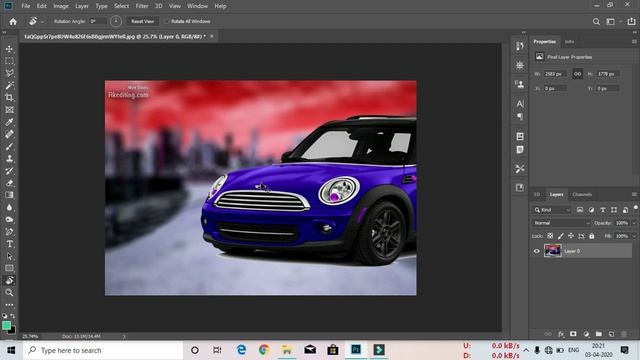Expand the status bar info arrow
This screenshot has width=640, height=360.
click(124, 336)
